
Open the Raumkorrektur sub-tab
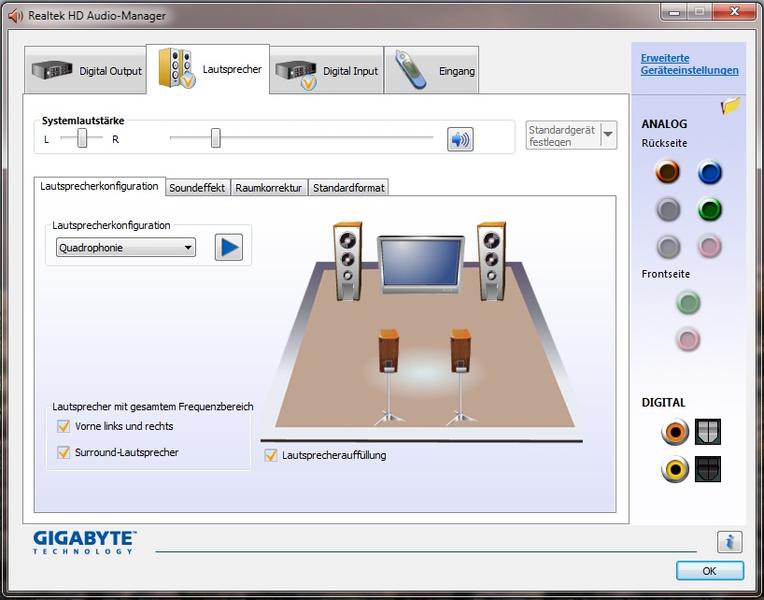pyautogui.click(x=269, y=188)
